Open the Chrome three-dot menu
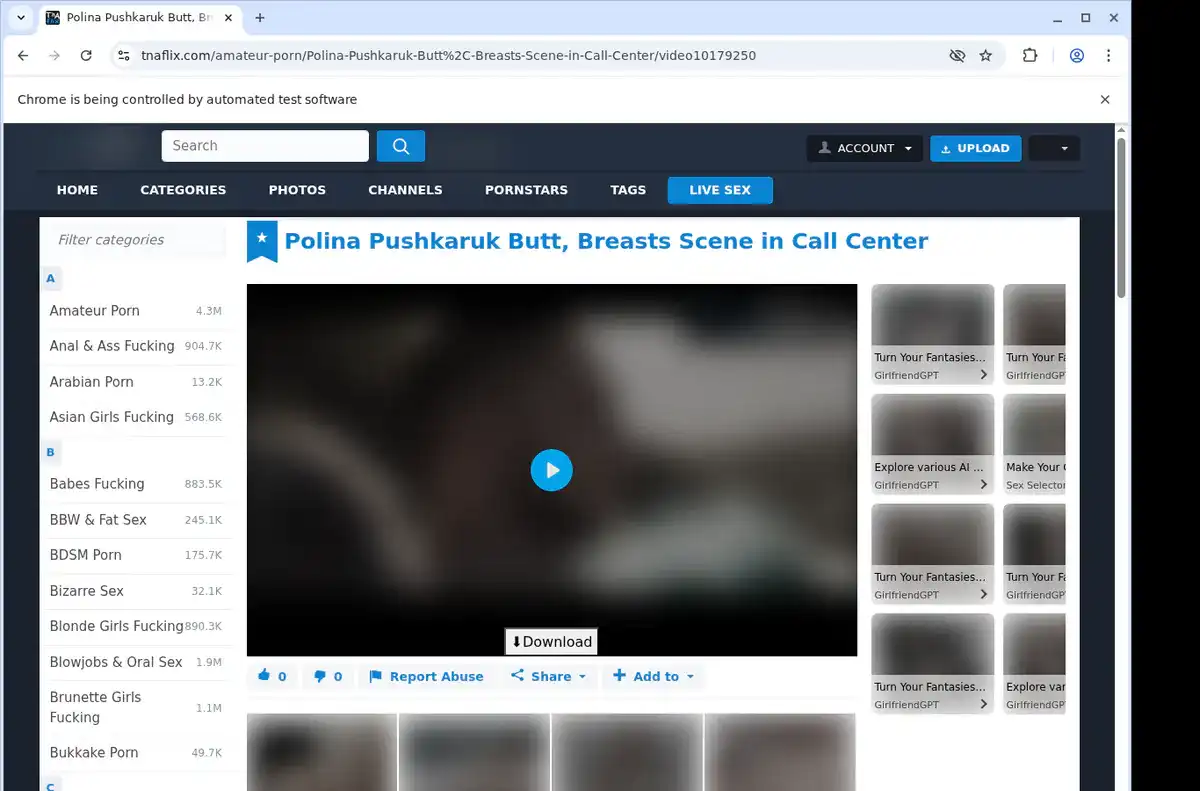The width and height of the screenshot is (1200, 791). pyautogui.click(x=1108, y=56)
